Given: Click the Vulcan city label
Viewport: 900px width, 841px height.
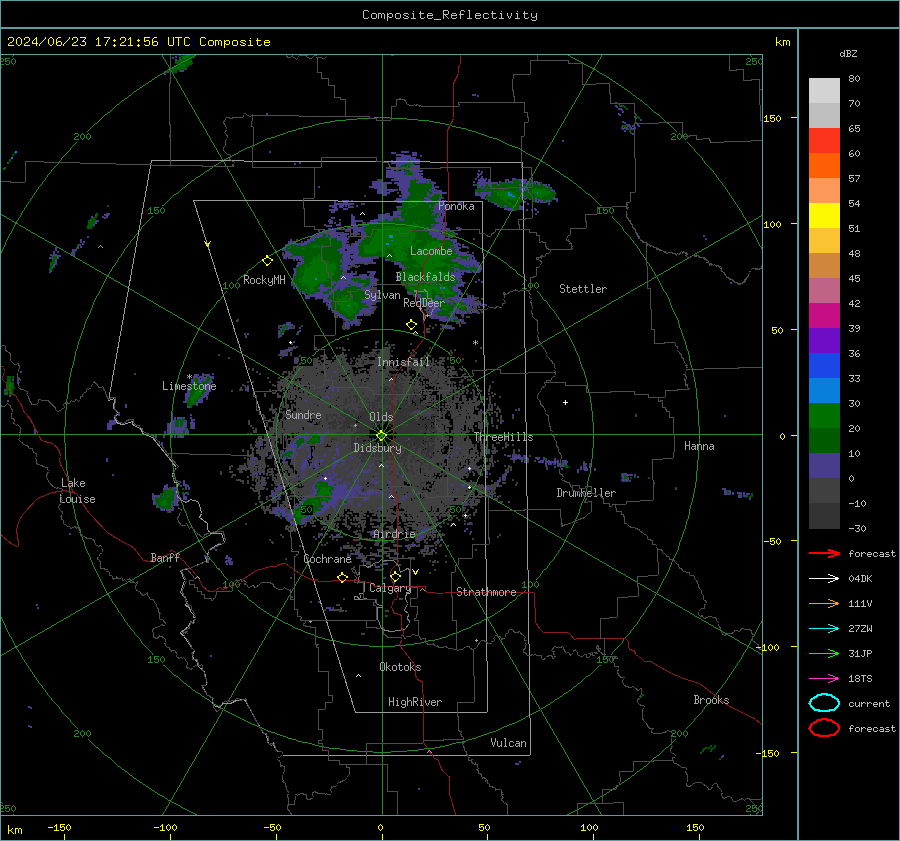Looking at the screenshot, I should click(508, 743).
